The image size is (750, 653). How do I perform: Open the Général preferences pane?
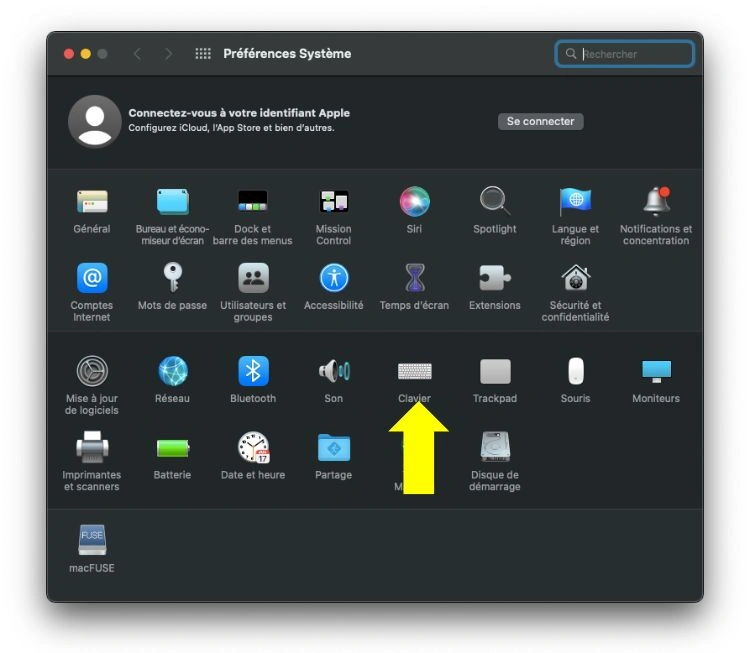click(x=92, y=201)
